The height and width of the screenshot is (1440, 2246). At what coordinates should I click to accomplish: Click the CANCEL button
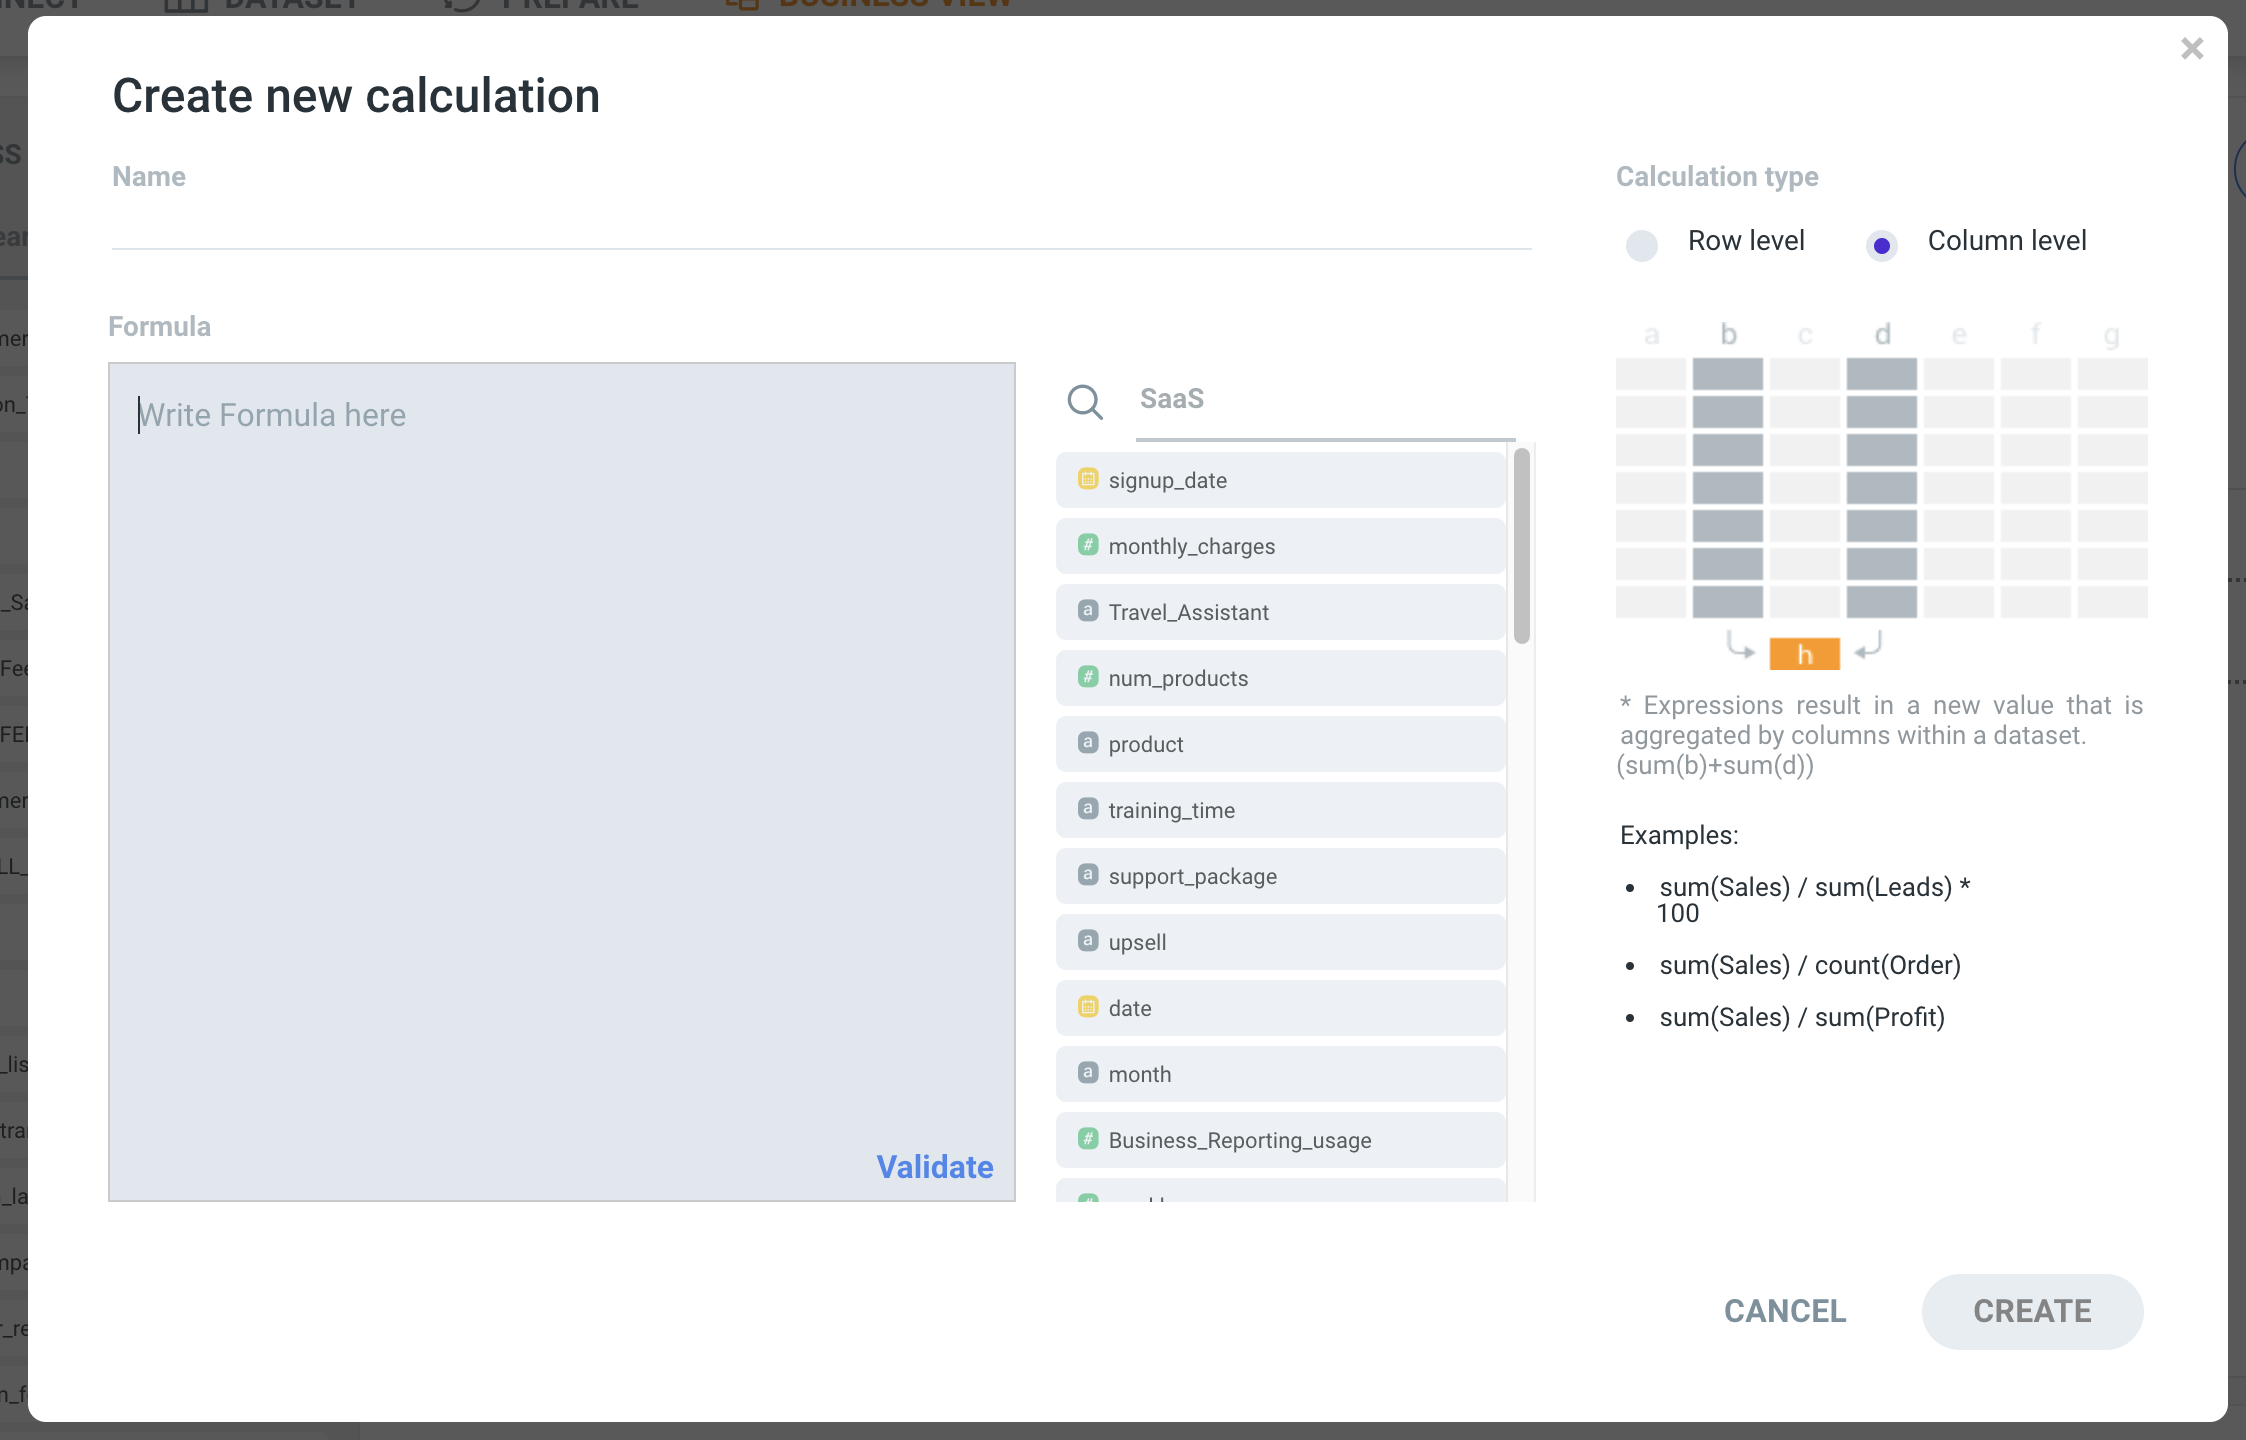tap(1785, 1311)
